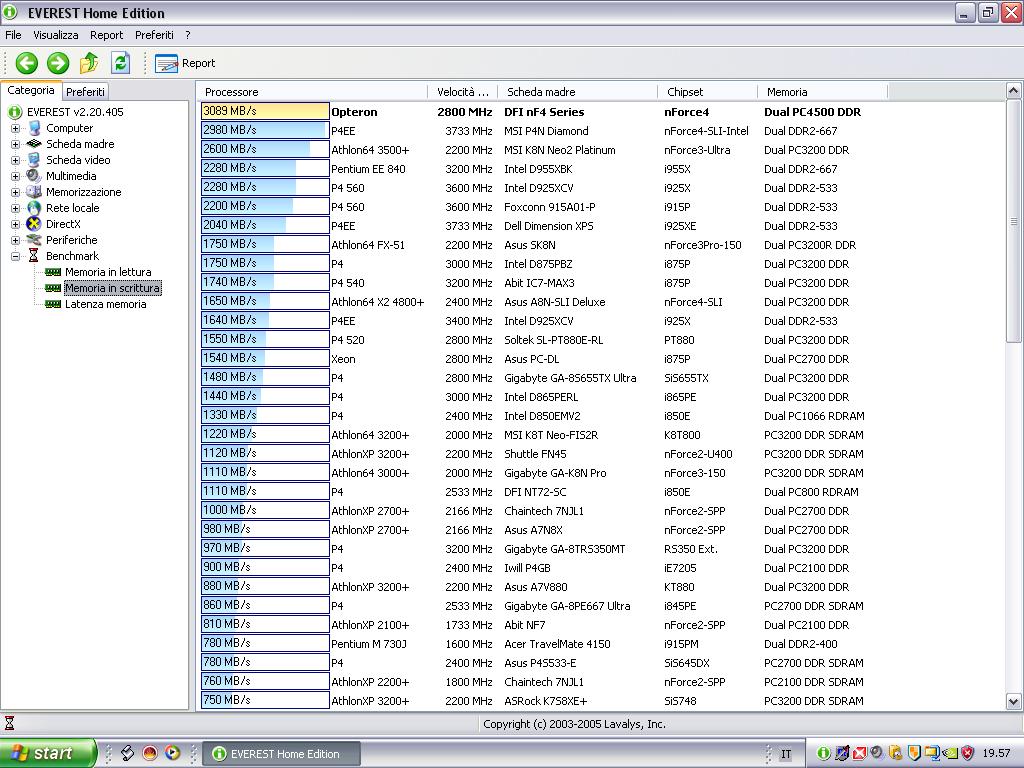Viewport: 1024px width, 768px height.
Task: Click the Rete locale globe icon
Action: [x=35, y=208]
